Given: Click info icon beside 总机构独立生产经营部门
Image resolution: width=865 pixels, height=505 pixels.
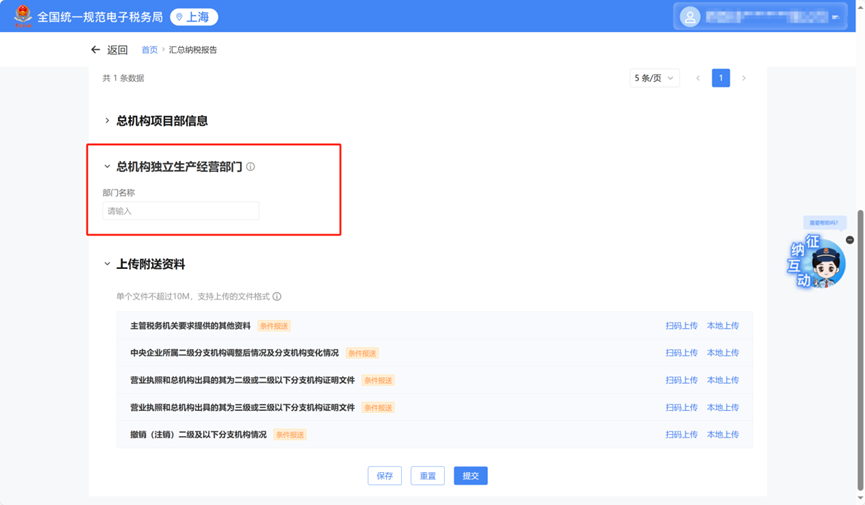Looking at the screenshot, I should pyautogui.click(x=251, y=167).
